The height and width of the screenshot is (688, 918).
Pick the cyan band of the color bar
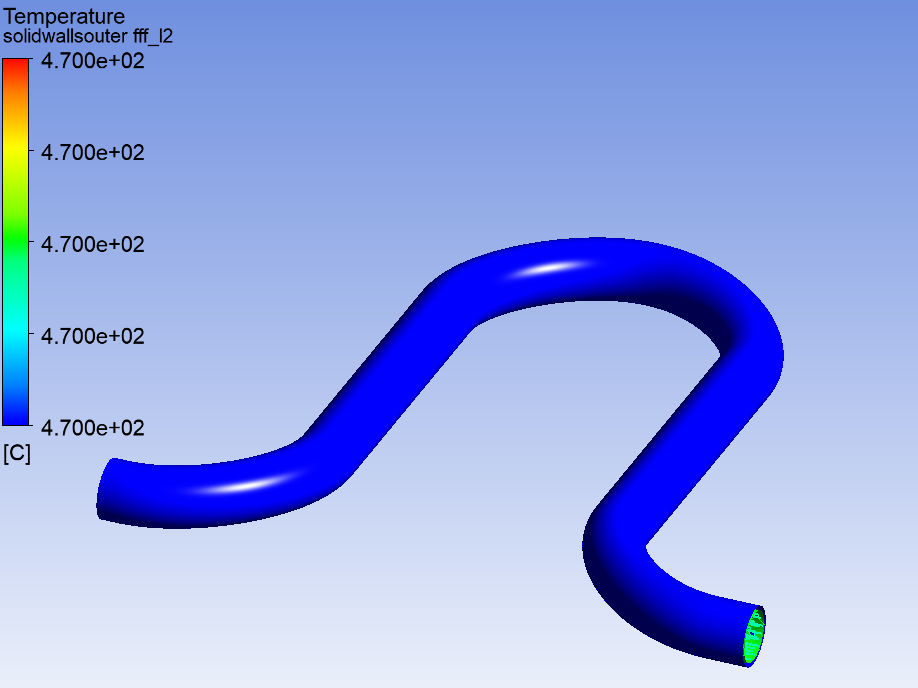(16, 335)
